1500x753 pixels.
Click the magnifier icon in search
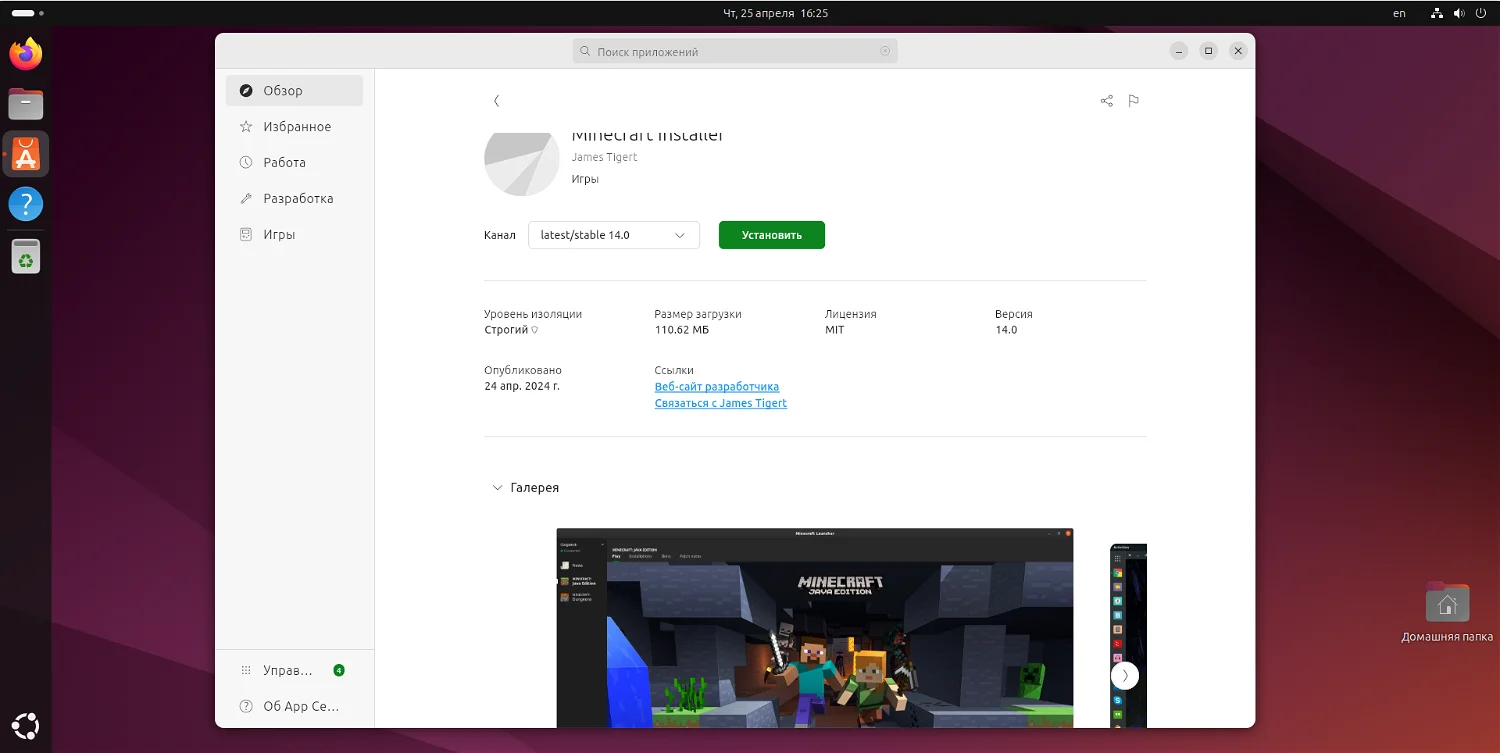point(585,51)
